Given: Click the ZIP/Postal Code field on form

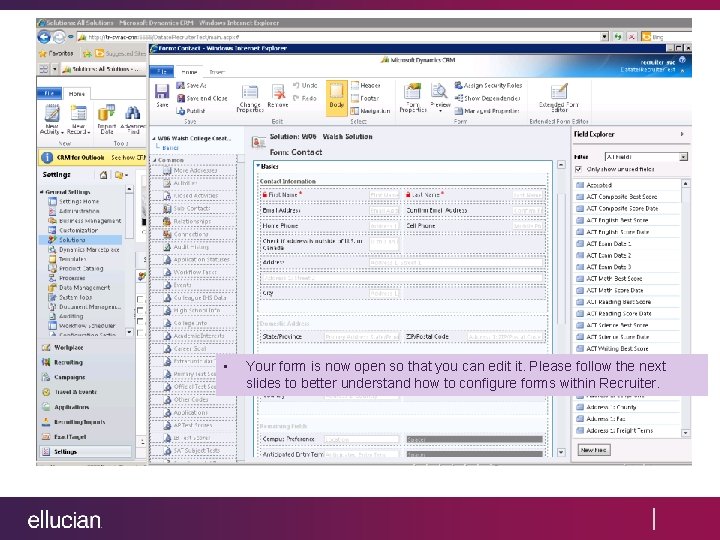Looking at the screenshot, I should [474, 337].
